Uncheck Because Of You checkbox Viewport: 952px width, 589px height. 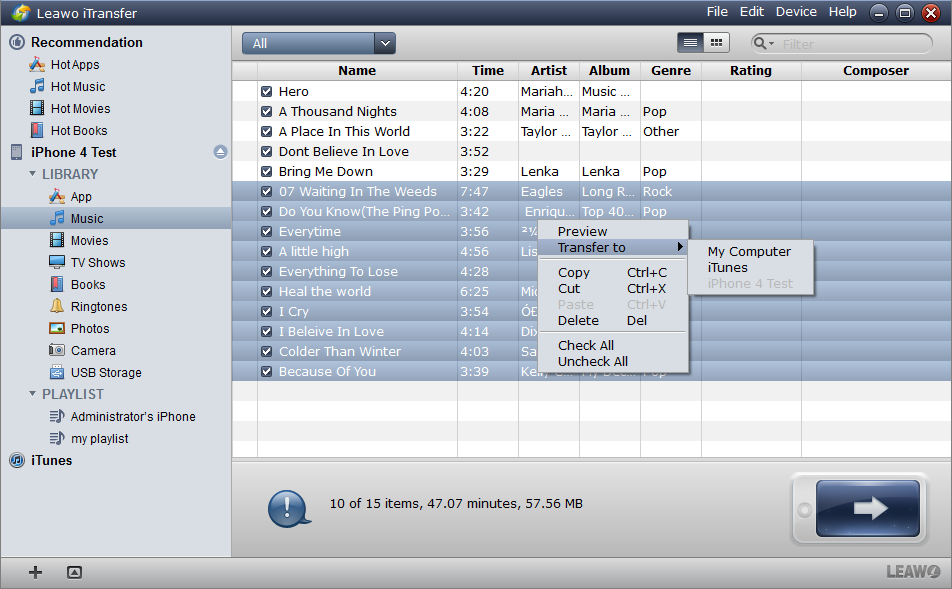267,372
